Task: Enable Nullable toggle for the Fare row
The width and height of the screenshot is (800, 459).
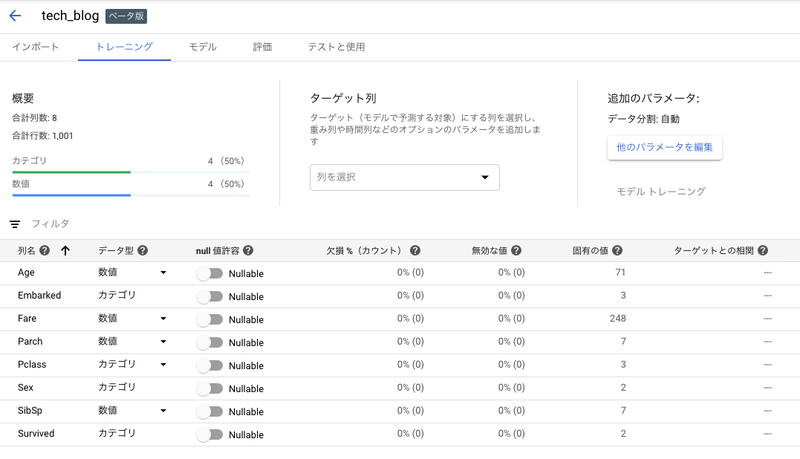Action: point(210,319)
